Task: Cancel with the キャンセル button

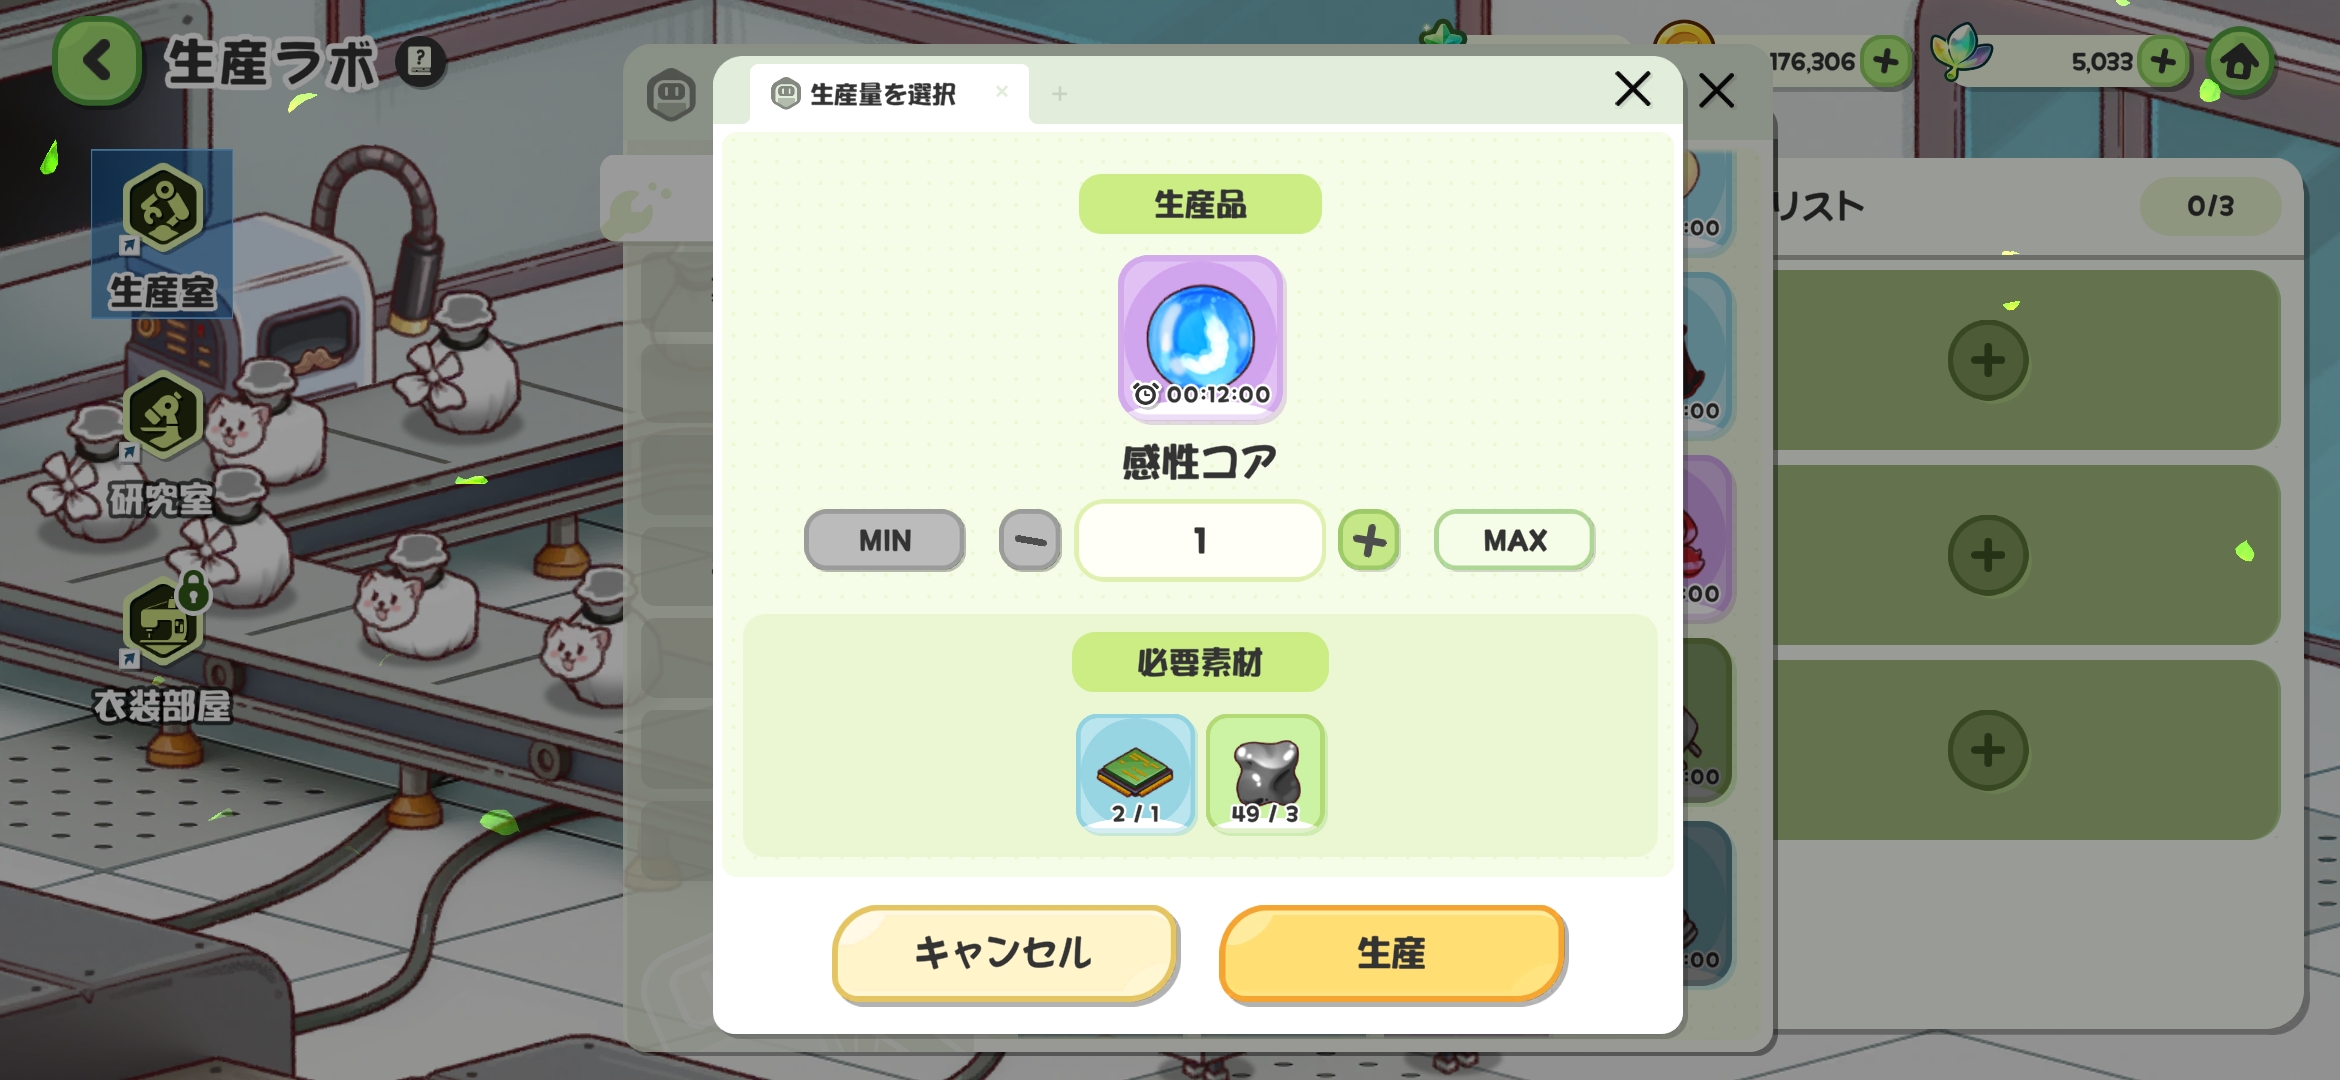Action: 1005,953
